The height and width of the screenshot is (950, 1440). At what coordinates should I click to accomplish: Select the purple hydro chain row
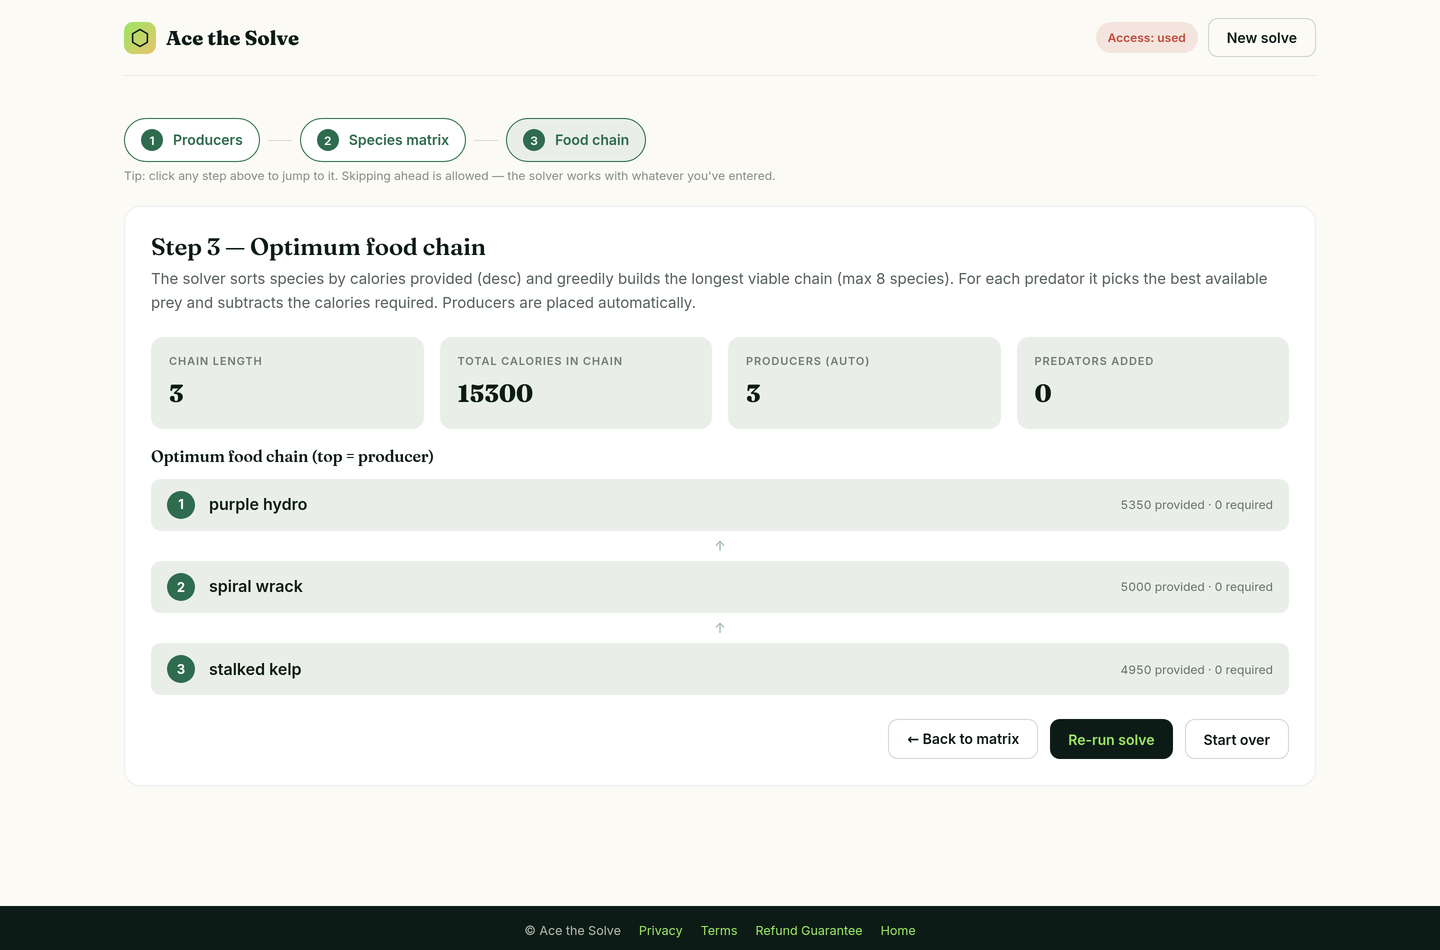[720, 505]
